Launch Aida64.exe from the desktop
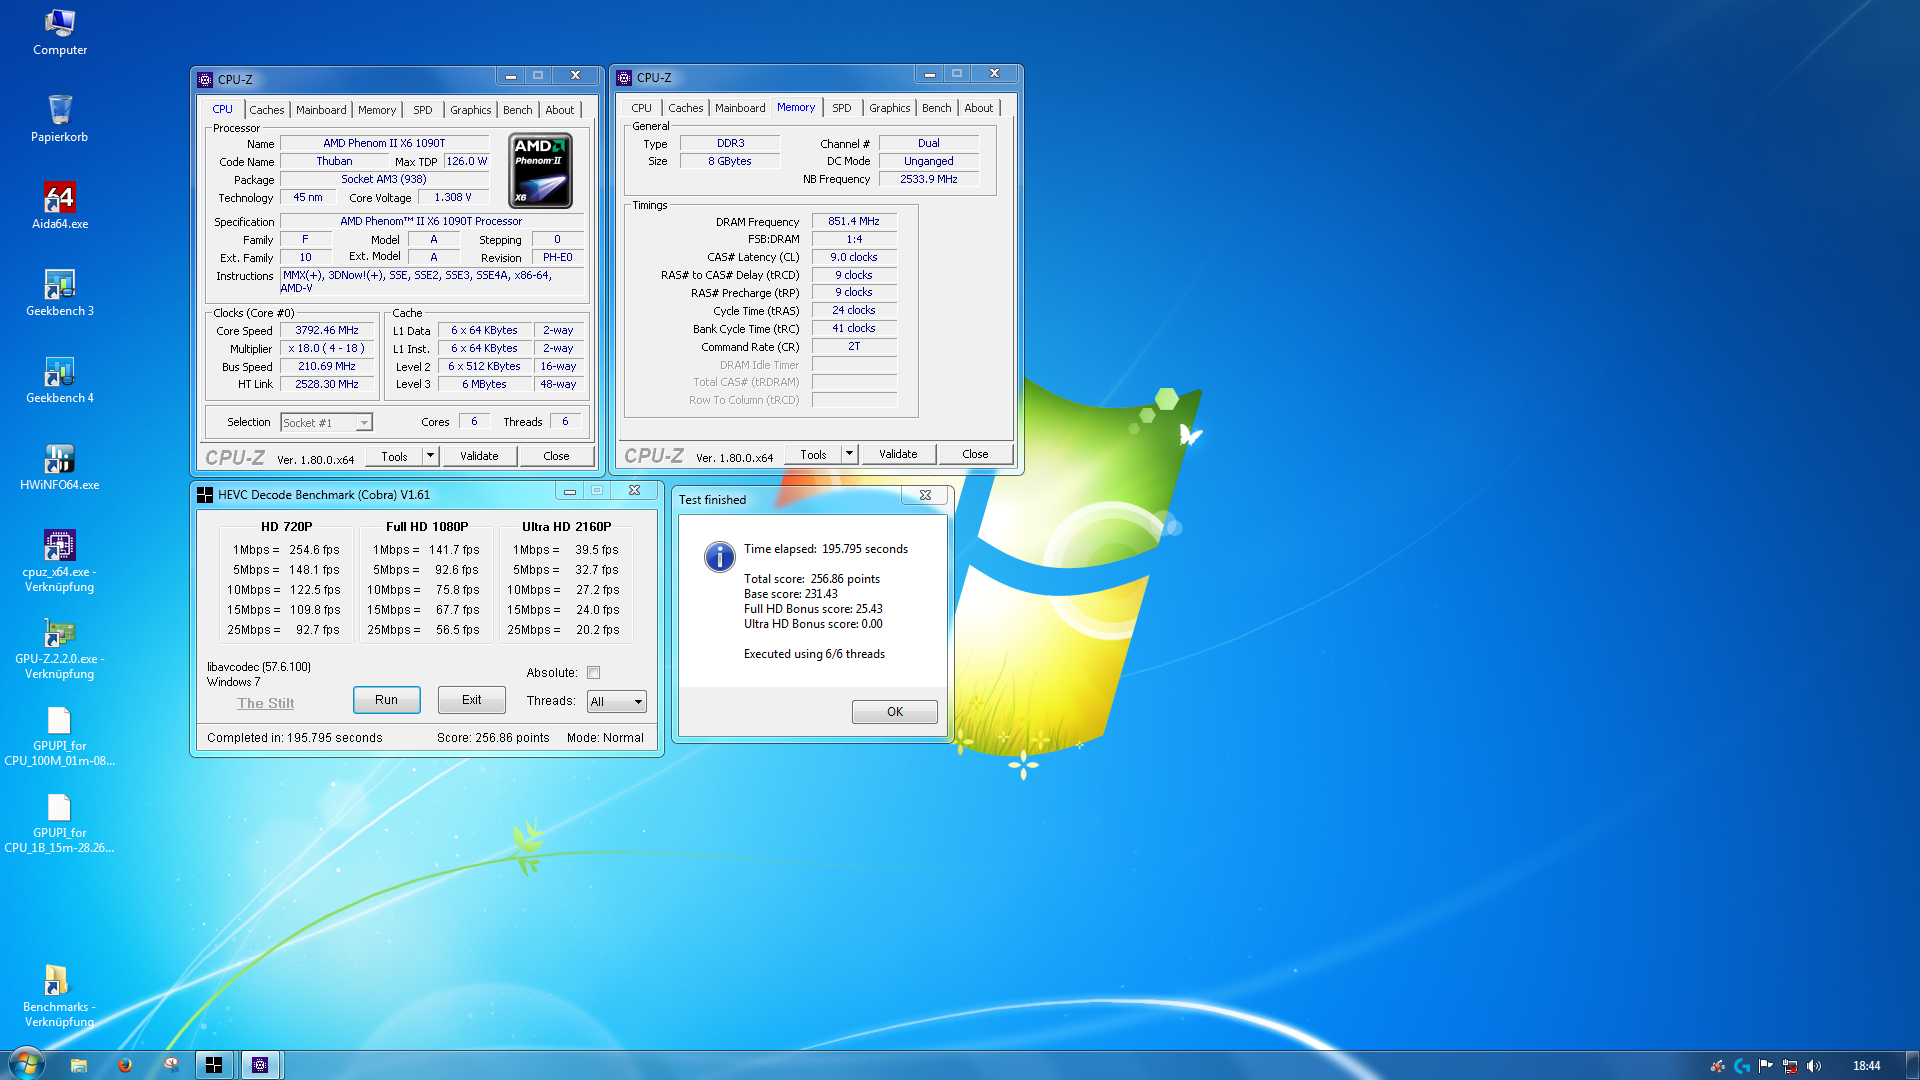1920x1080 pixels. [59, 205]
